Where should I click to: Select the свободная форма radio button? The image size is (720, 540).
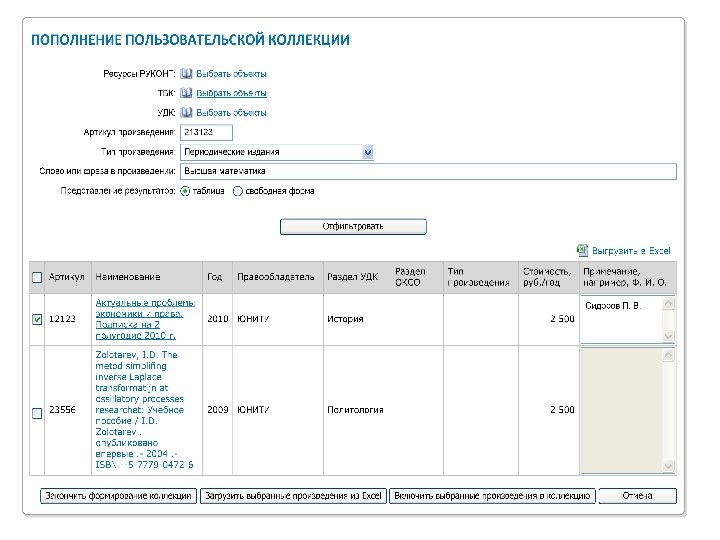(x=237, y=191)
